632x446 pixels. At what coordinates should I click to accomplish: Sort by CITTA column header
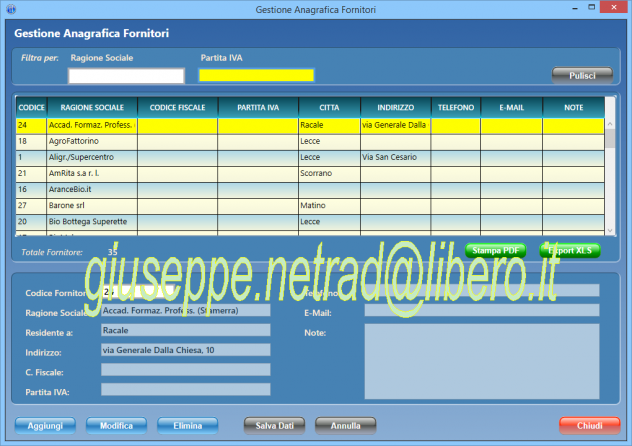coord(329,108)
